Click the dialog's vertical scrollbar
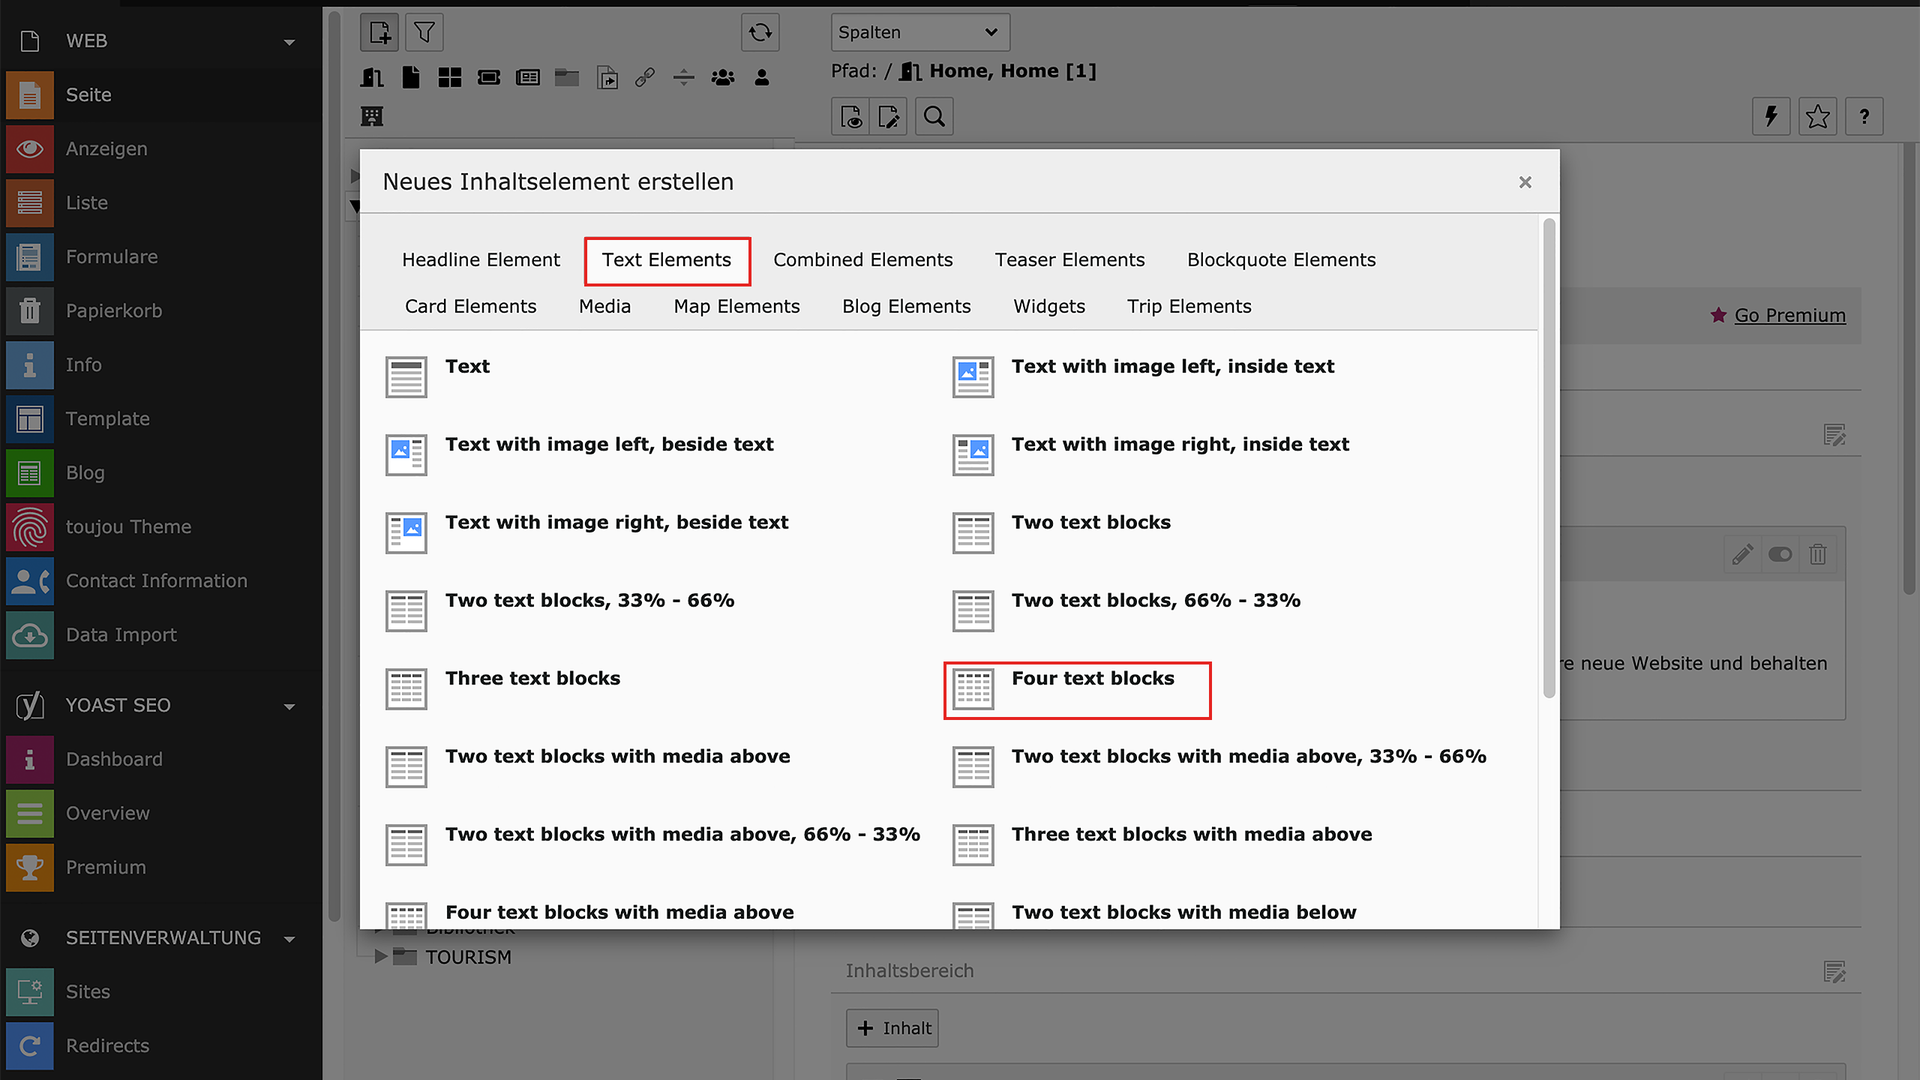This screenshot has width=1920, height=1080. (1549, 460)
